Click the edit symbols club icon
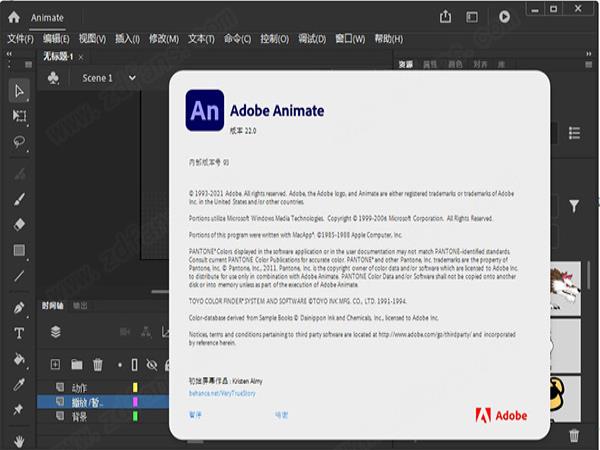The height and width of the screenshot is (450, 600). [x=53, y=78]
